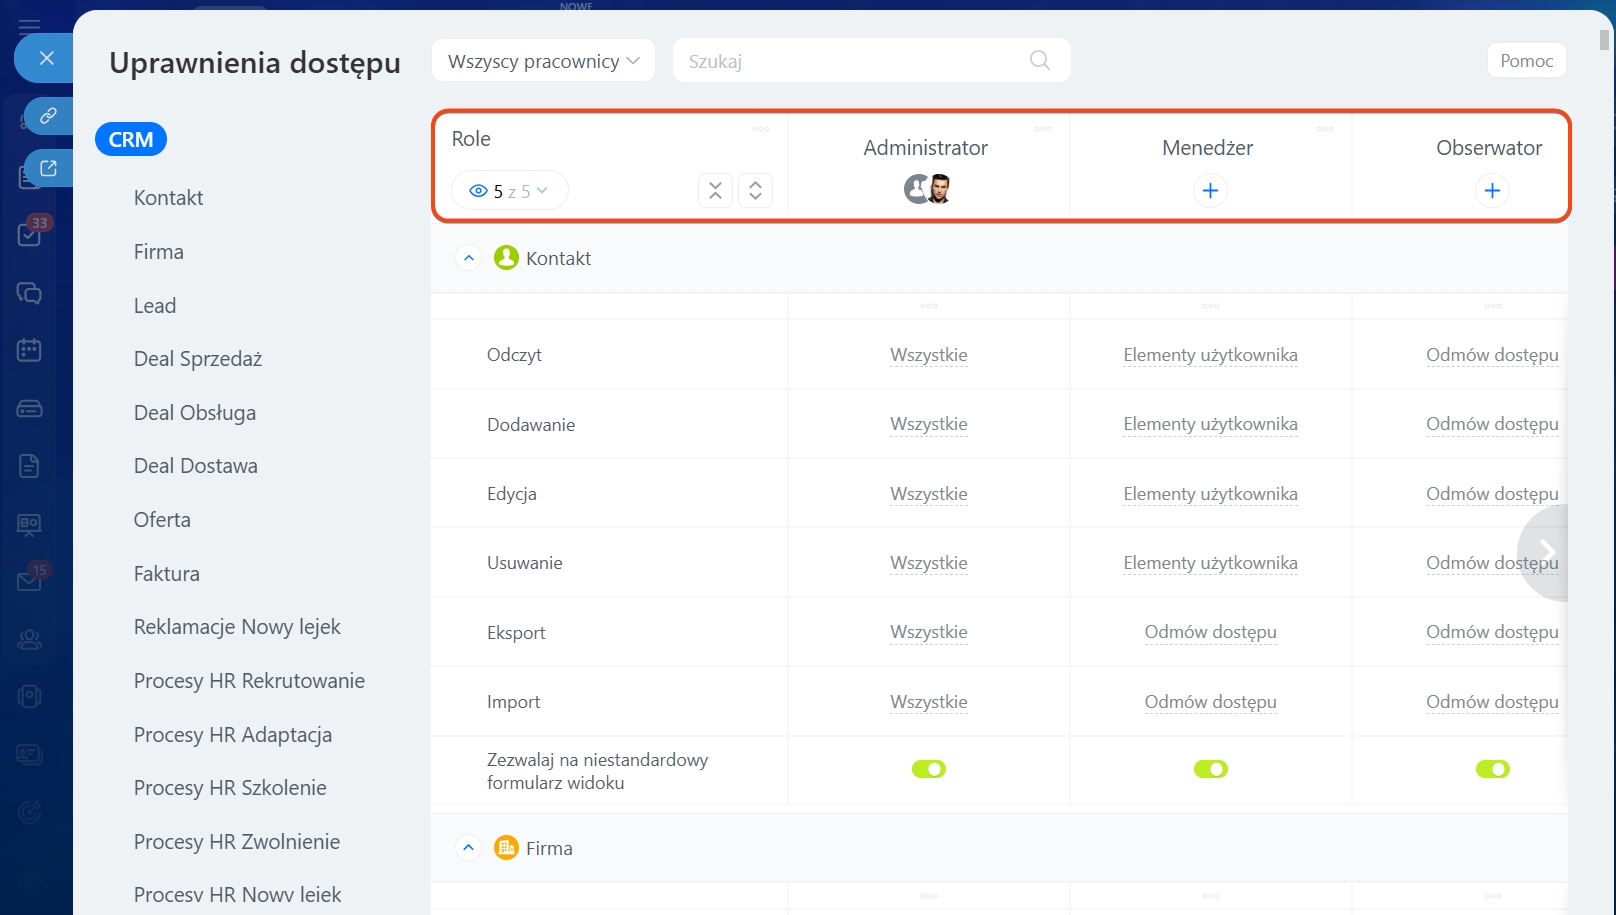Disable custom view form toggle for Administrator

pos(928,769)
